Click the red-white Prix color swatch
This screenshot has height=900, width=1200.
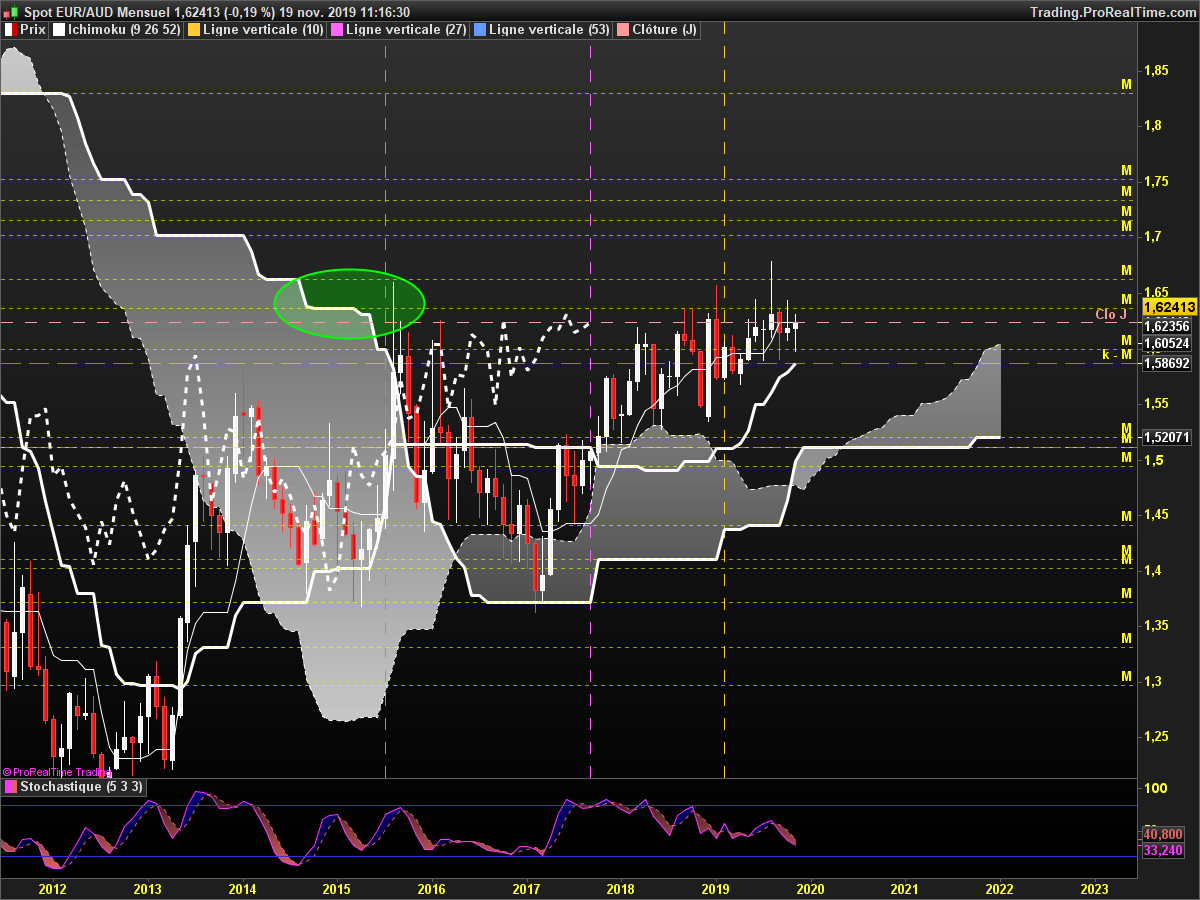(11, 30)
